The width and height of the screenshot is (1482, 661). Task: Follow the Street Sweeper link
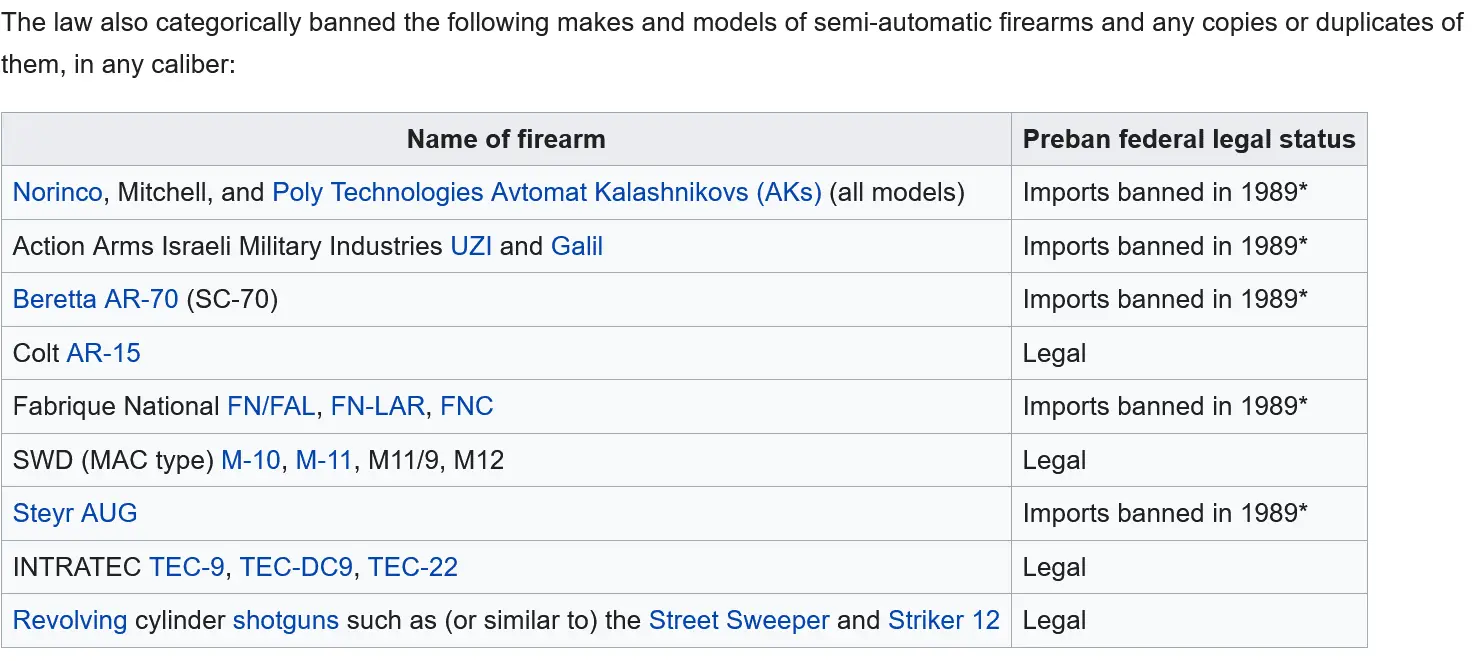(x=739, y=621)
